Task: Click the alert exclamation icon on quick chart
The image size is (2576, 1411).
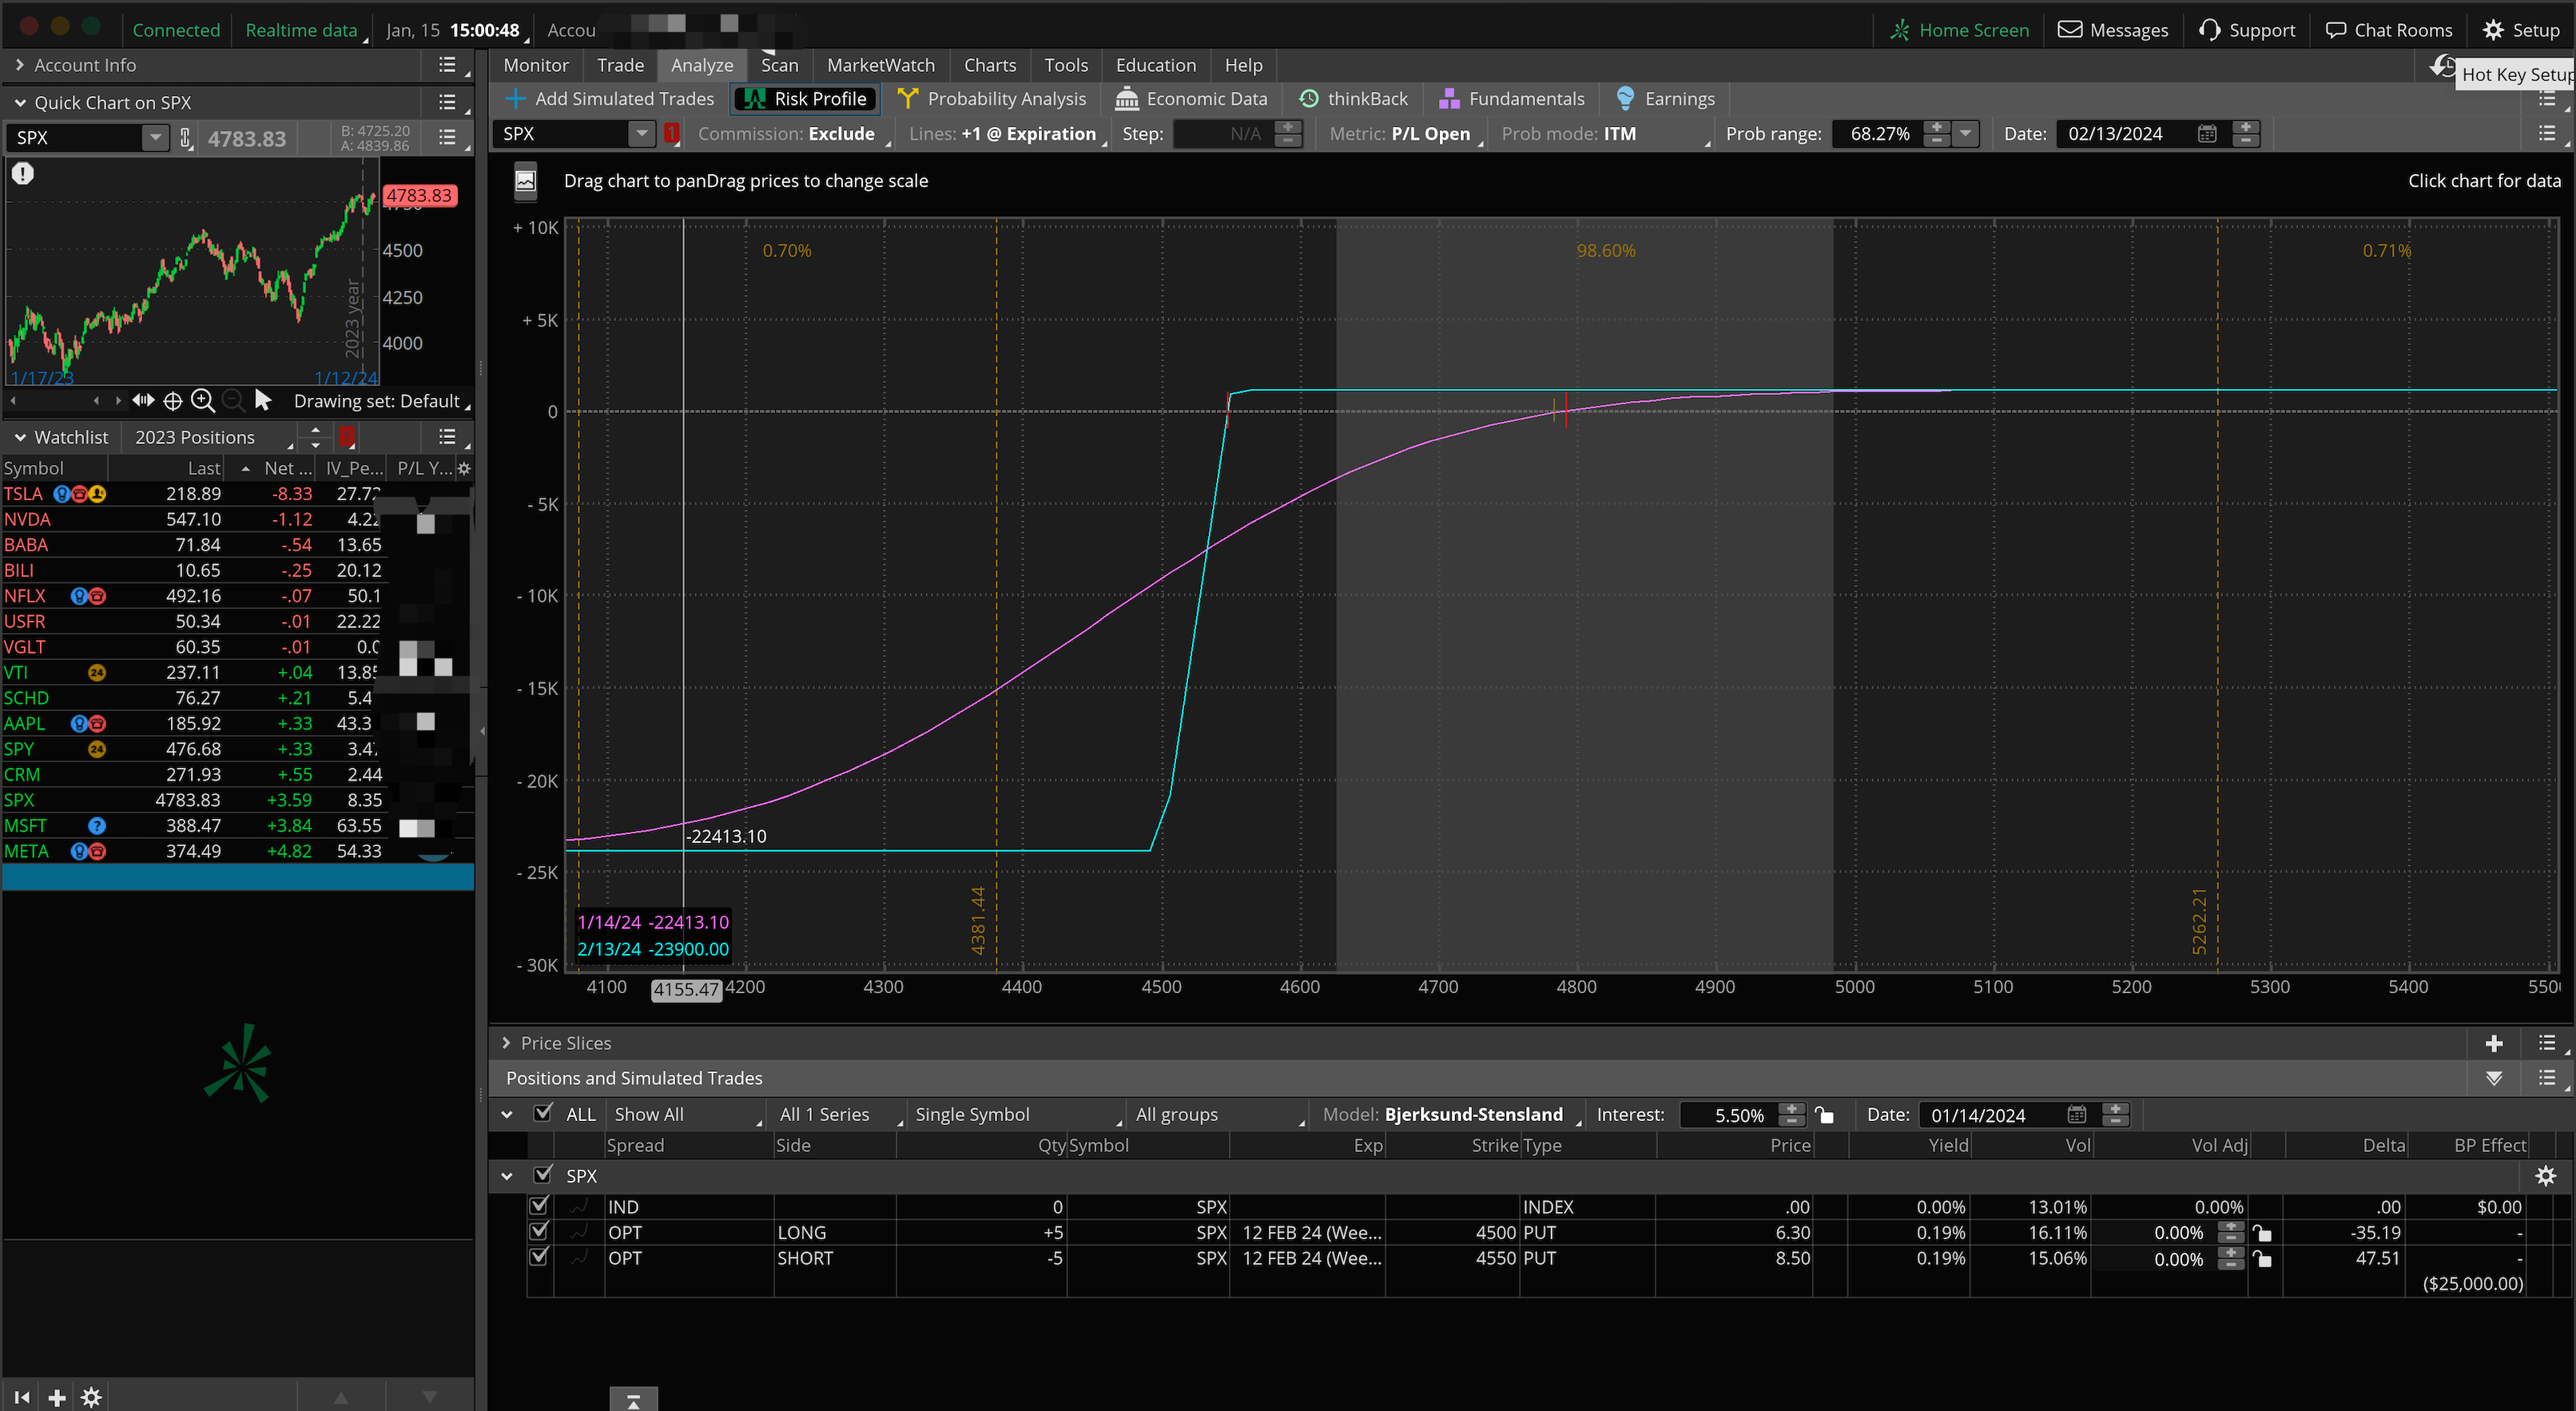Action: pyautogui.click(x=22, y=173)
